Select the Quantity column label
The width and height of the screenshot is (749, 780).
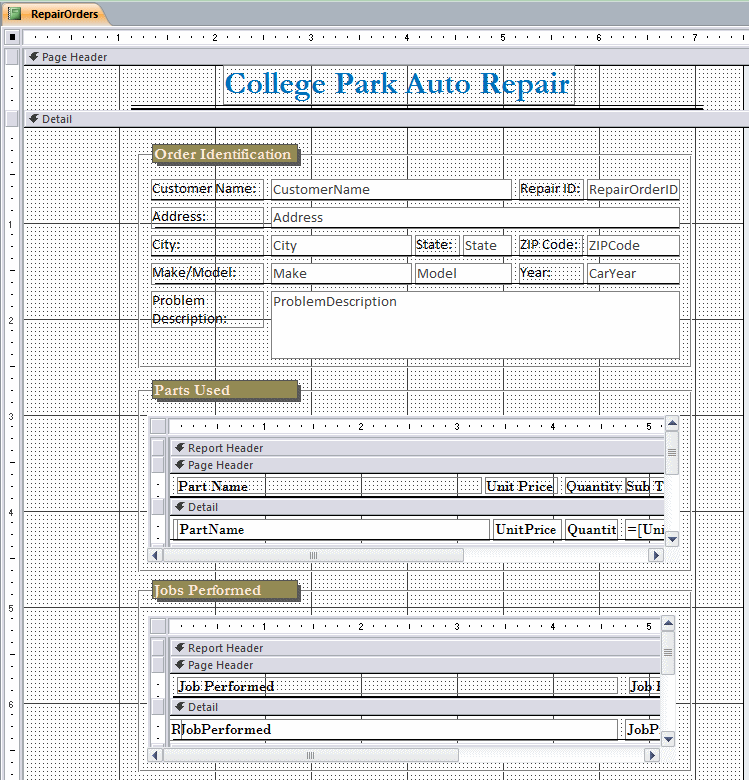coord(594,486)
